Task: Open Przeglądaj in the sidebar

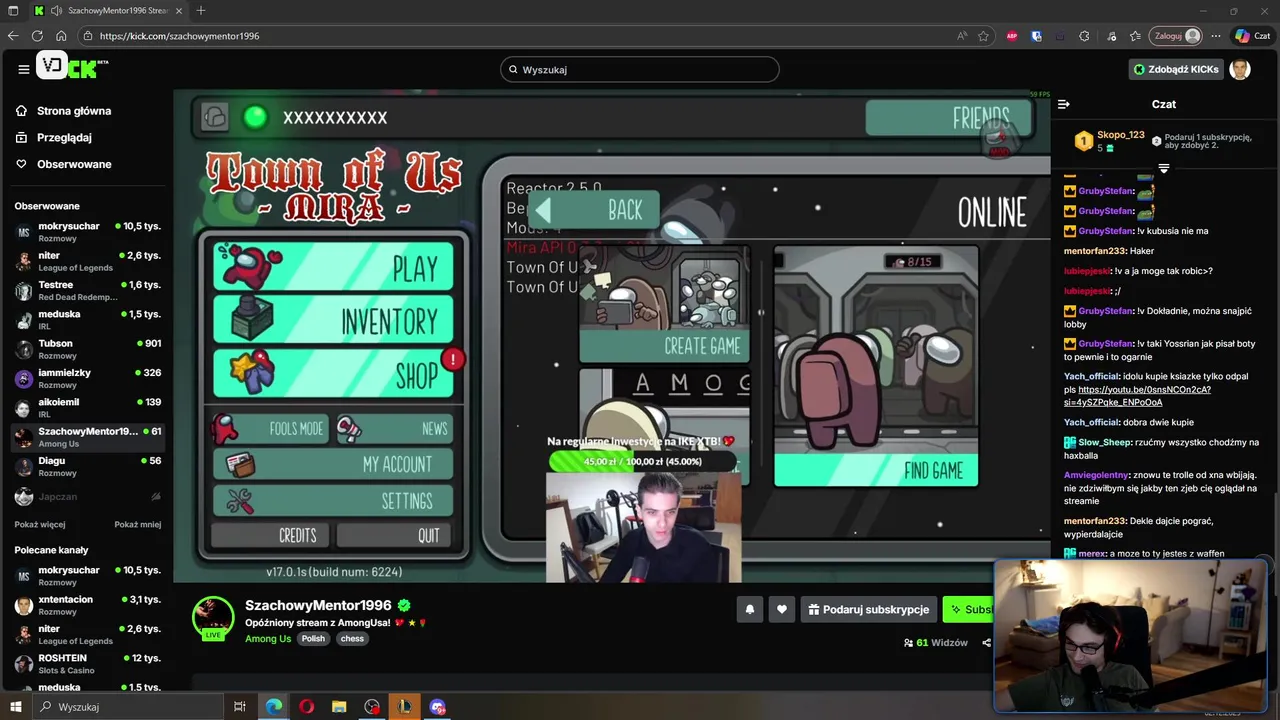Action: point(64,137)
